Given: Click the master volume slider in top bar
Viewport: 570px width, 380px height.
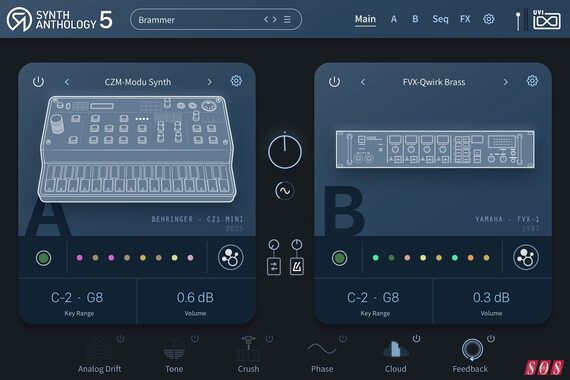Looking at the screenshot, I should 518,21.
